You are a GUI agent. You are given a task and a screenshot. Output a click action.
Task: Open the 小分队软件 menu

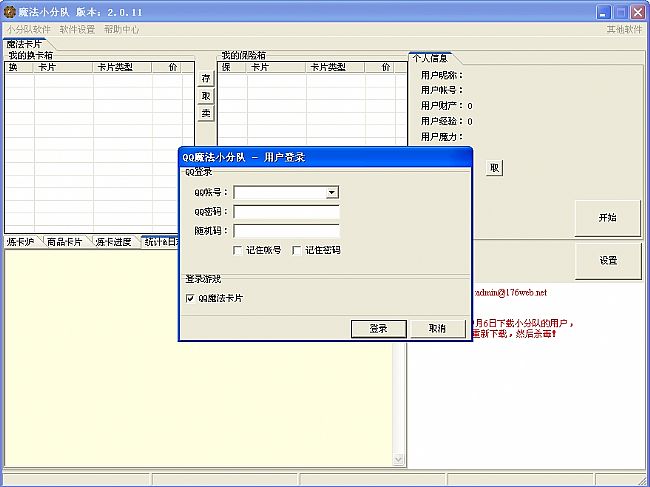coord(29,29)
